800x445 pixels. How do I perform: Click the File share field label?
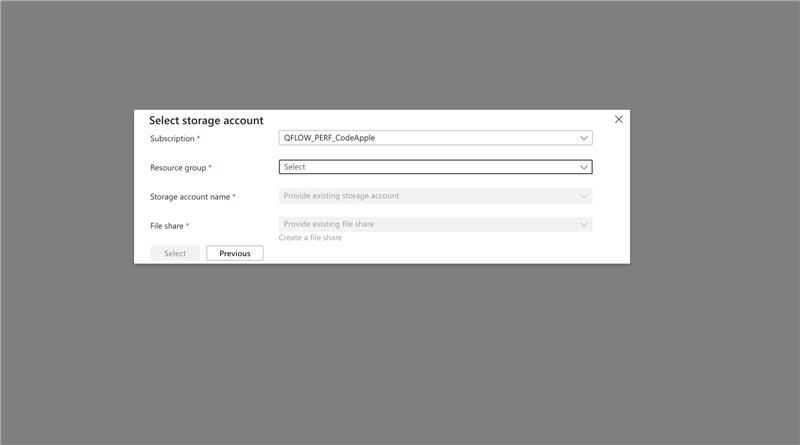(x=166, y=226)
